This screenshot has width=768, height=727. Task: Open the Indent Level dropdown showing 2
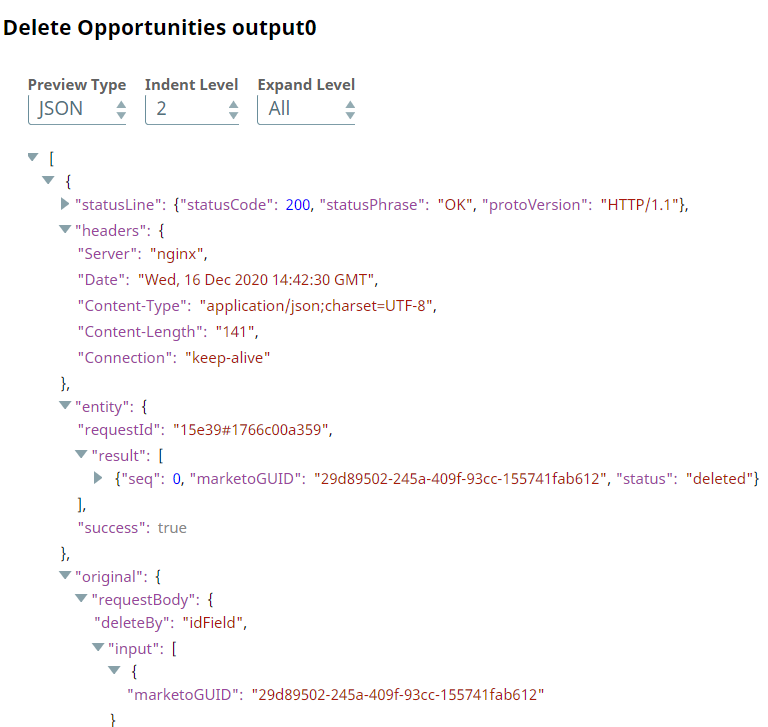pyautogui.click(x=192, y=109)
